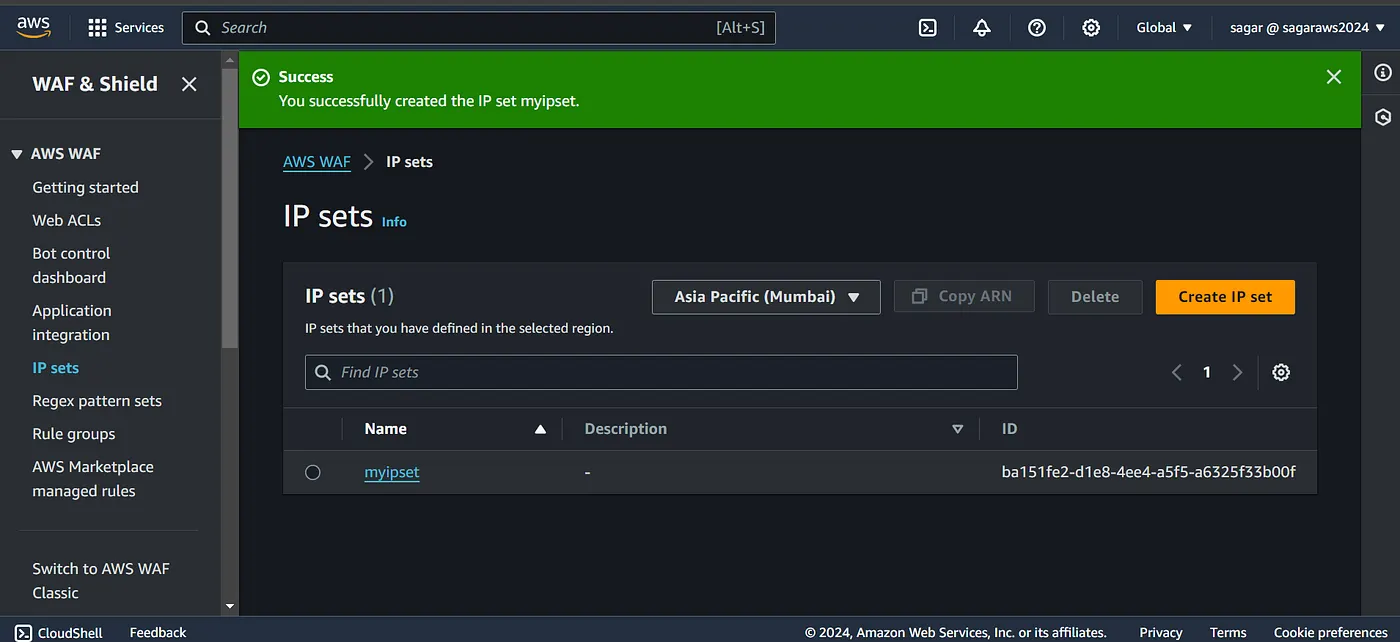Change the Asia Pacific (Mumbai) region selector

point(766,297)
